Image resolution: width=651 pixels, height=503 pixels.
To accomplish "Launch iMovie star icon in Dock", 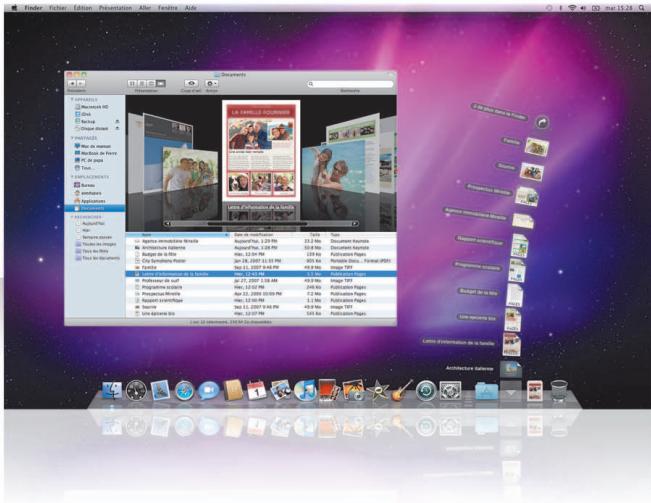I will click(x=378, y=390).
